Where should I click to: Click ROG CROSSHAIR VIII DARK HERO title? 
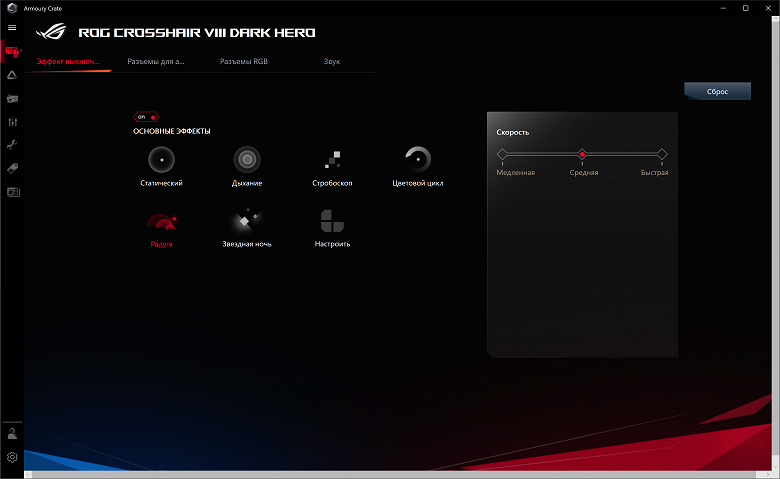[197, 33]
